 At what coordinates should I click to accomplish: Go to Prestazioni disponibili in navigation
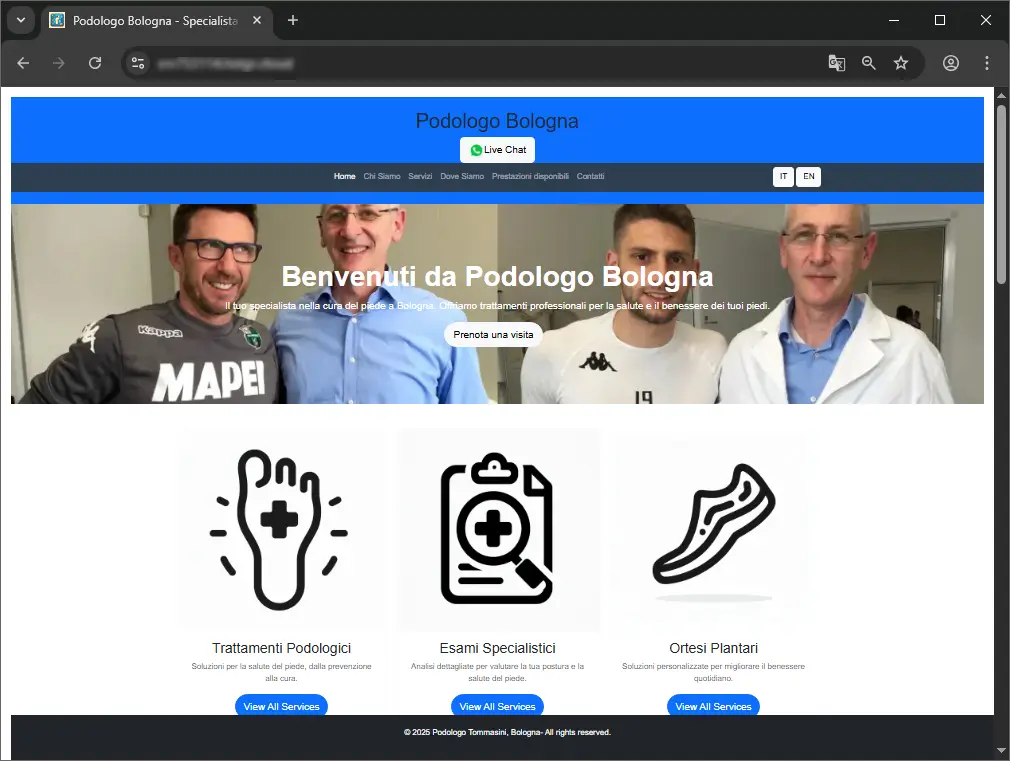pyautogui.click(x=530, y=177)
